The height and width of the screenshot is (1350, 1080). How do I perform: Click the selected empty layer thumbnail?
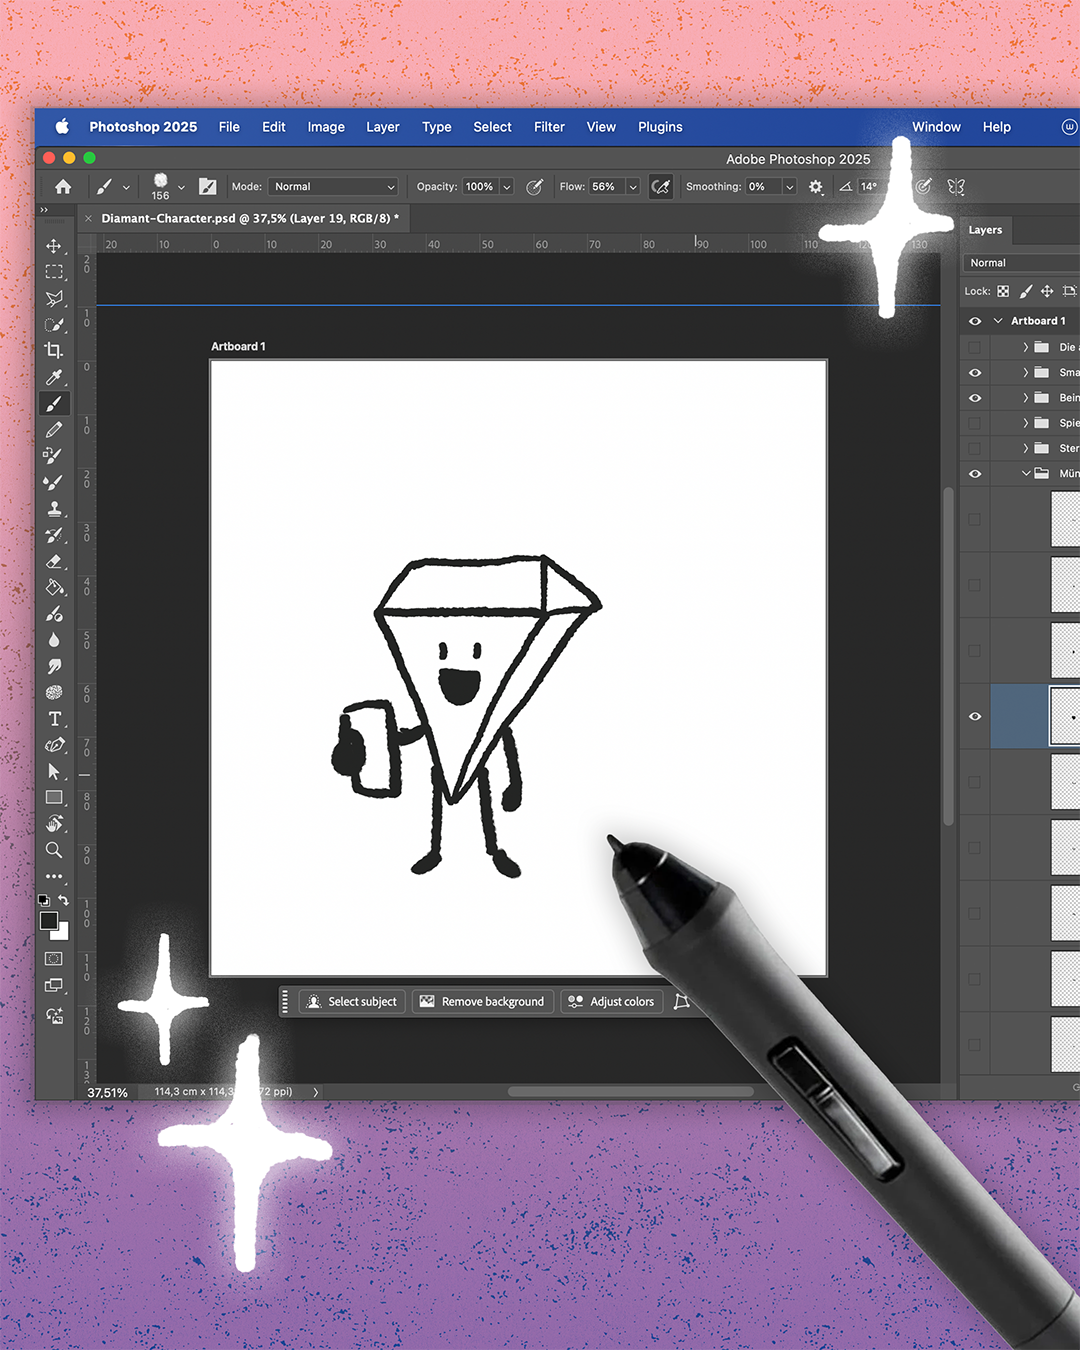[1064, 716]
